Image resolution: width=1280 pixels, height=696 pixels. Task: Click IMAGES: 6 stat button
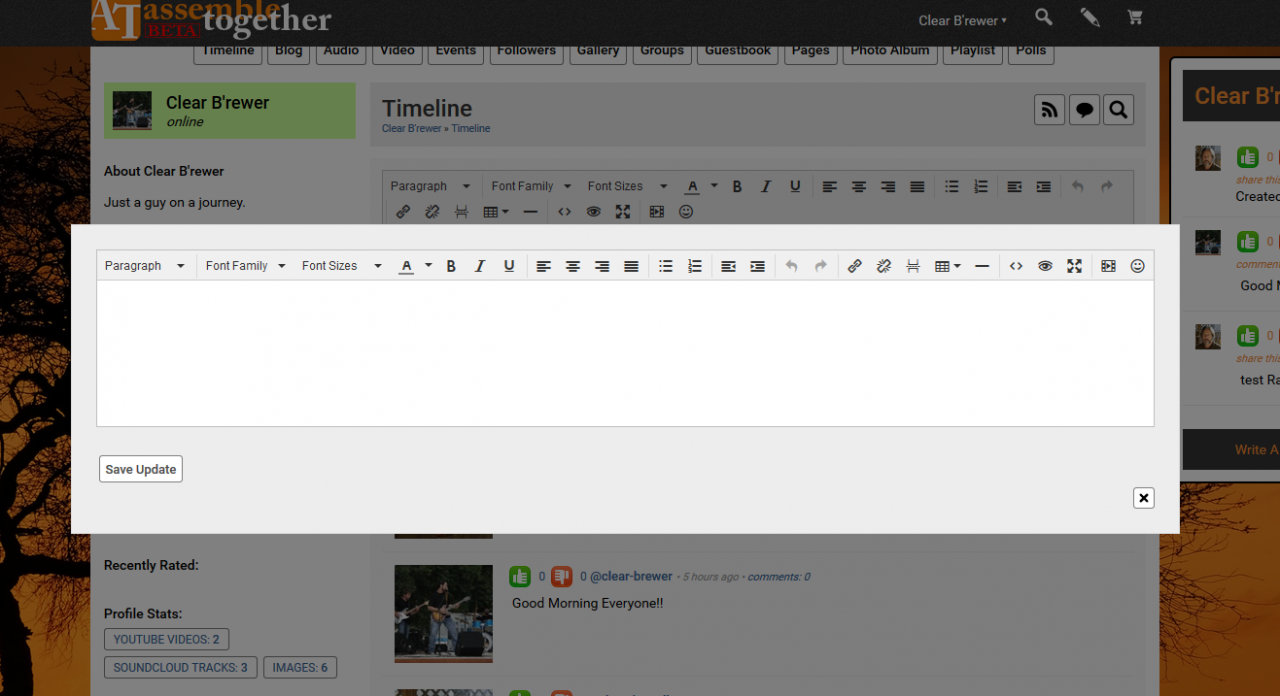(x=300, y=667)
